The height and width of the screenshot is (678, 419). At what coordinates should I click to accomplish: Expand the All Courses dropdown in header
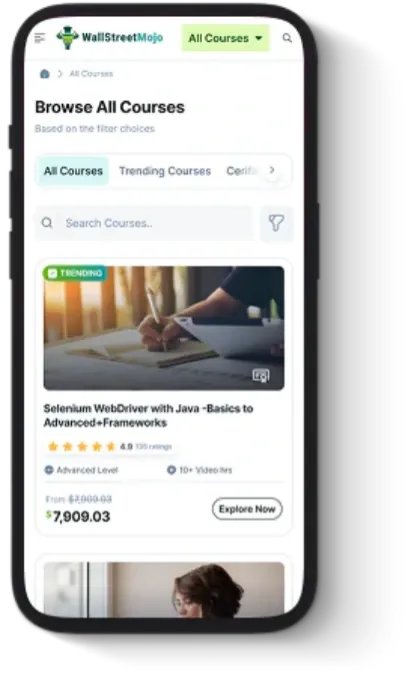coord(225,38)
